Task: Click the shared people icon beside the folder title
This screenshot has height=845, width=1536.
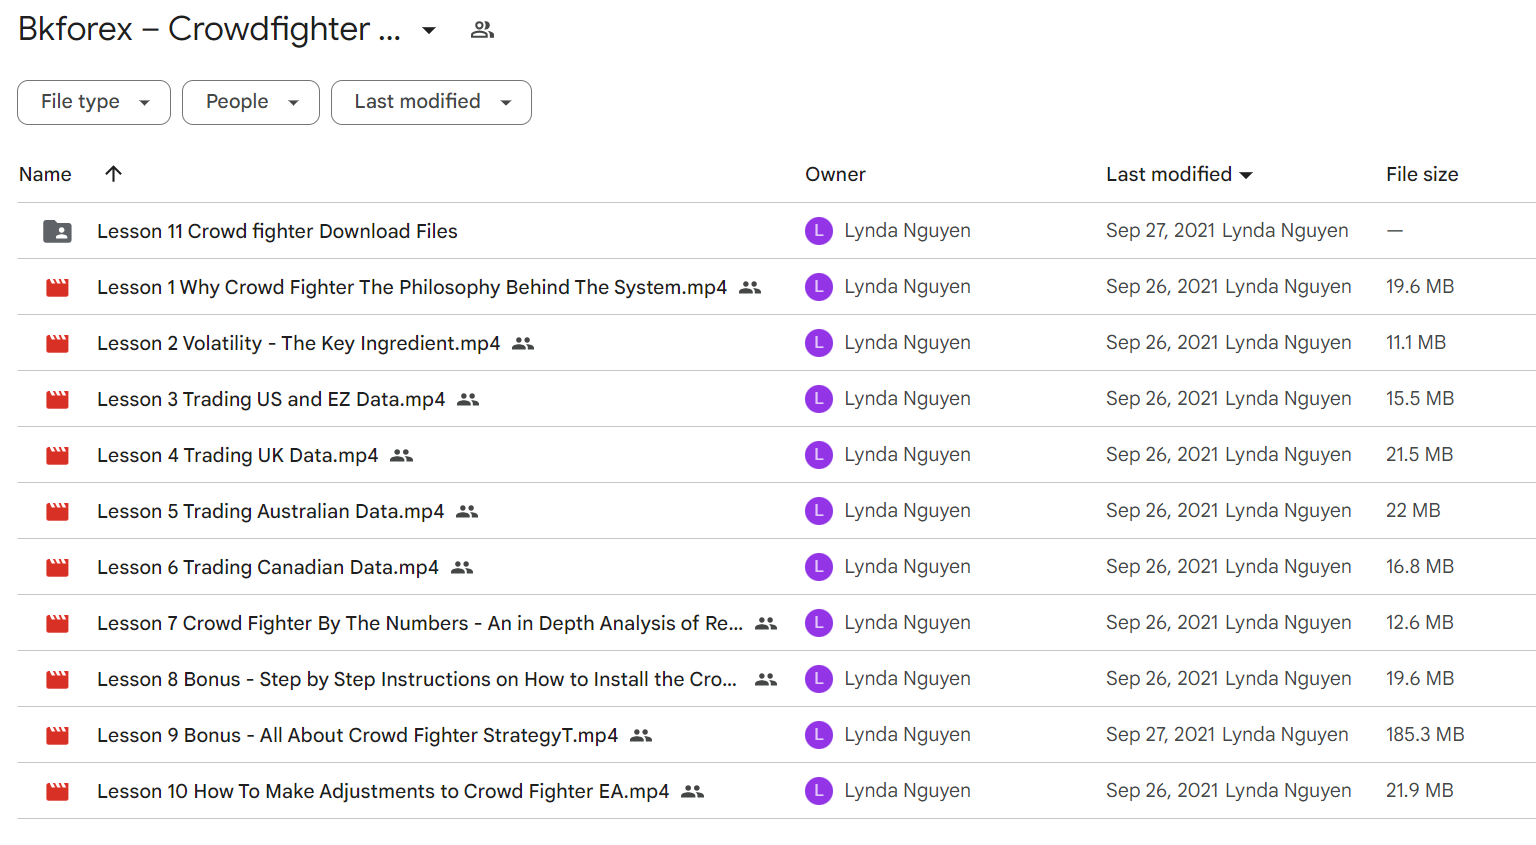Action: pos(482,30)
